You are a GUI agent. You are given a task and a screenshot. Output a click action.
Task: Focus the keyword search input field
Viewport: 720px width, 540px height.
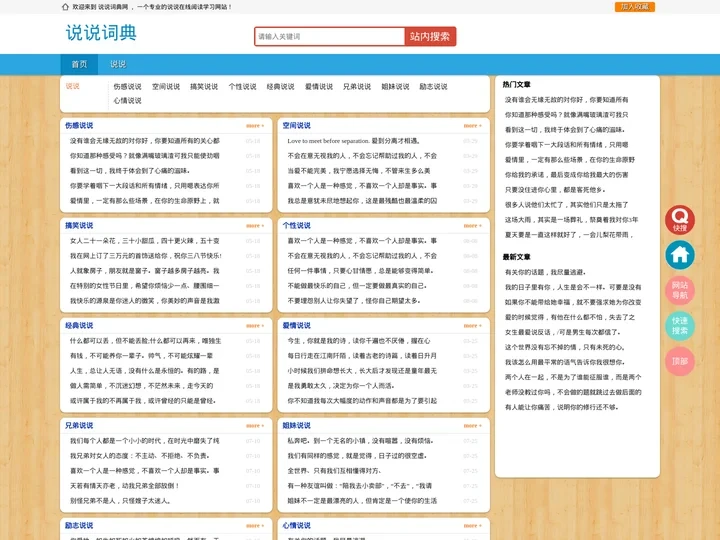[x=330, y=36]
